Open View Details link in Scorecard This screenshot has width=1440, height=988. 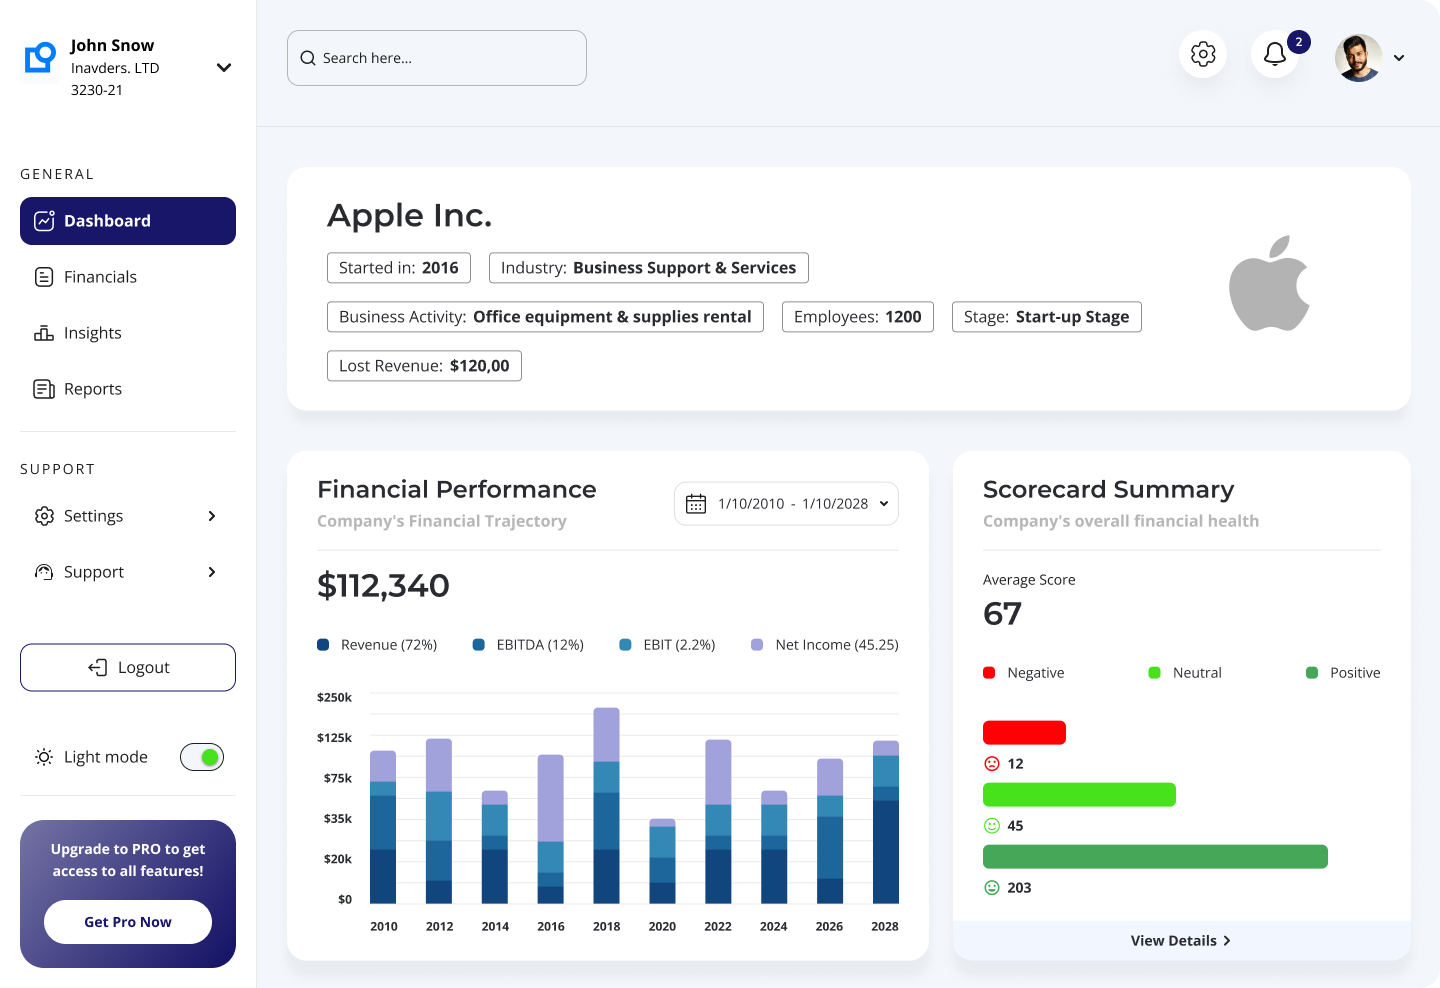click(x=1181, y=941)
